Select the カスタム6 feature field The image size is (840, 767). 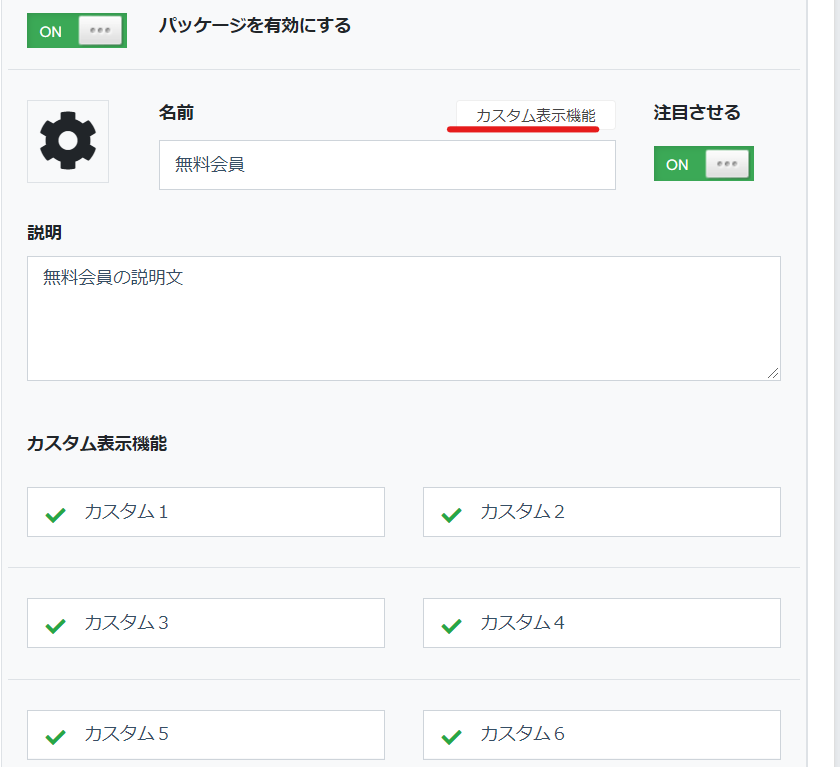click(x=602, y=735)
